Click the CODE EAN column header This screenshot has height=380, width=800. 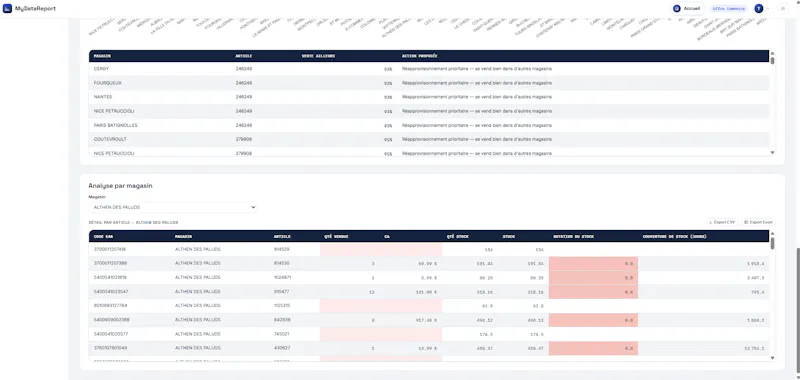103,236
